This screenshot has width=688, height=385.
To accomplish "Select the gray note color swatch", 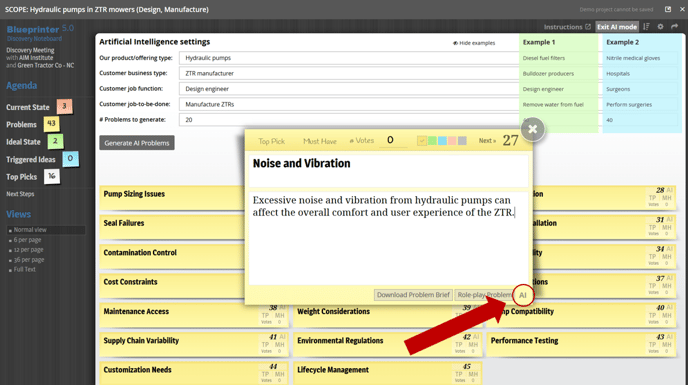I will (x=462, y=141).
